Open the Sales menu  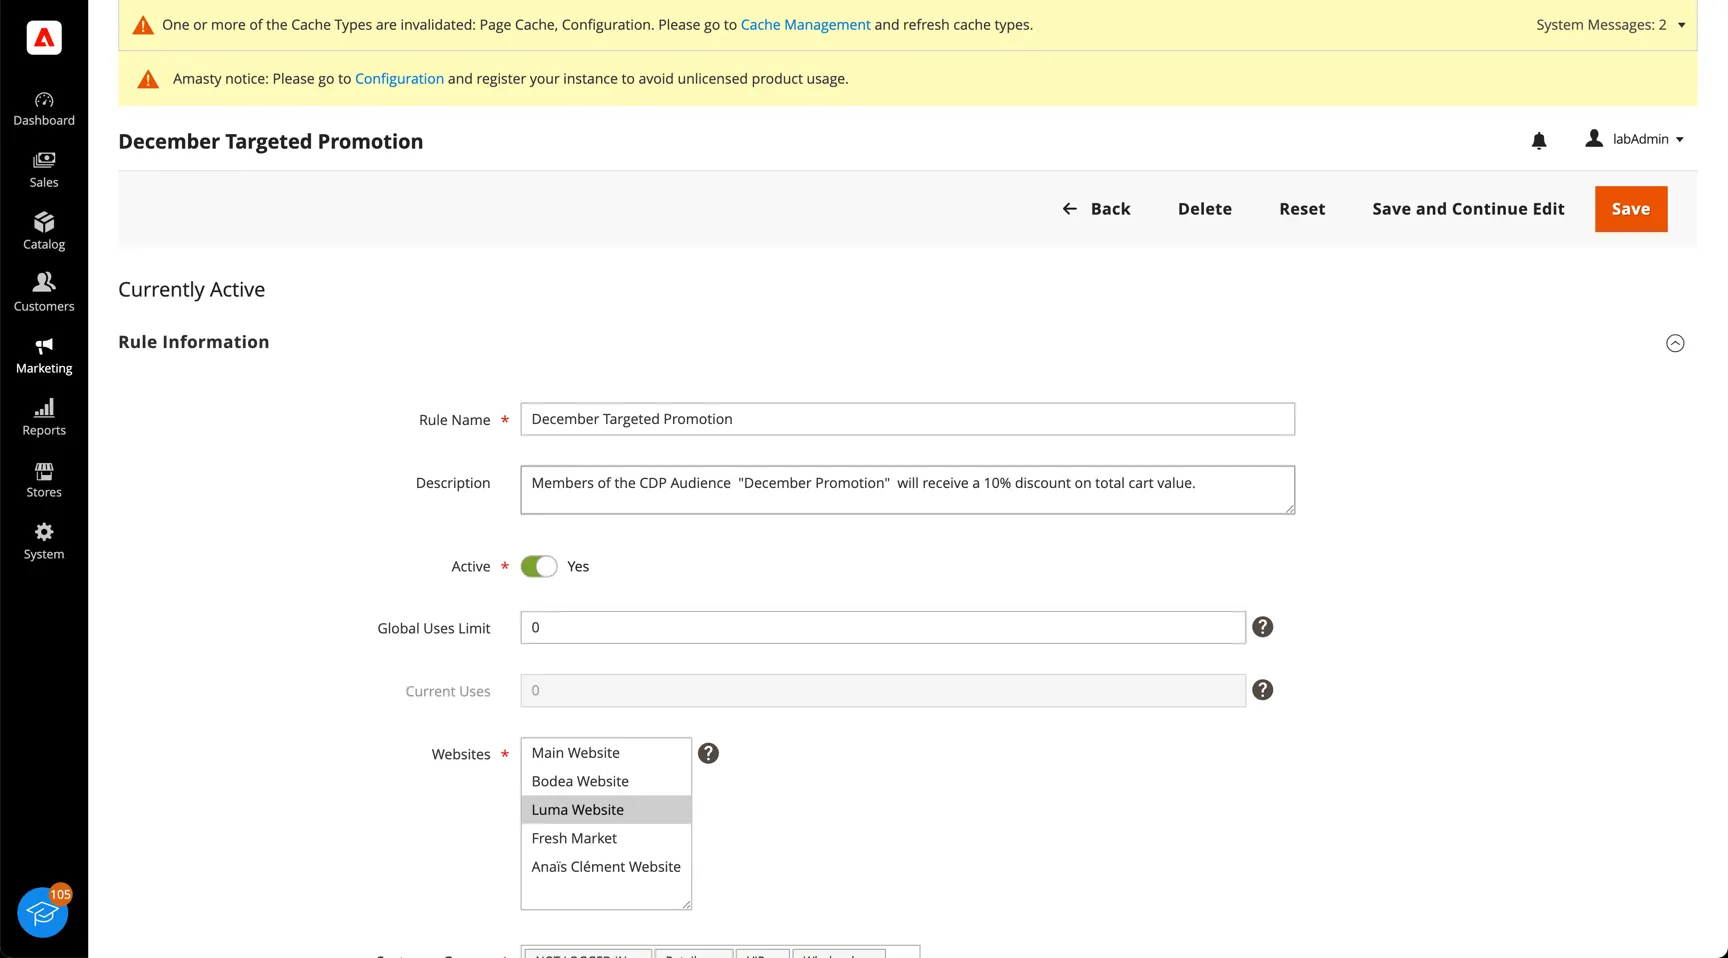point(44,170)
